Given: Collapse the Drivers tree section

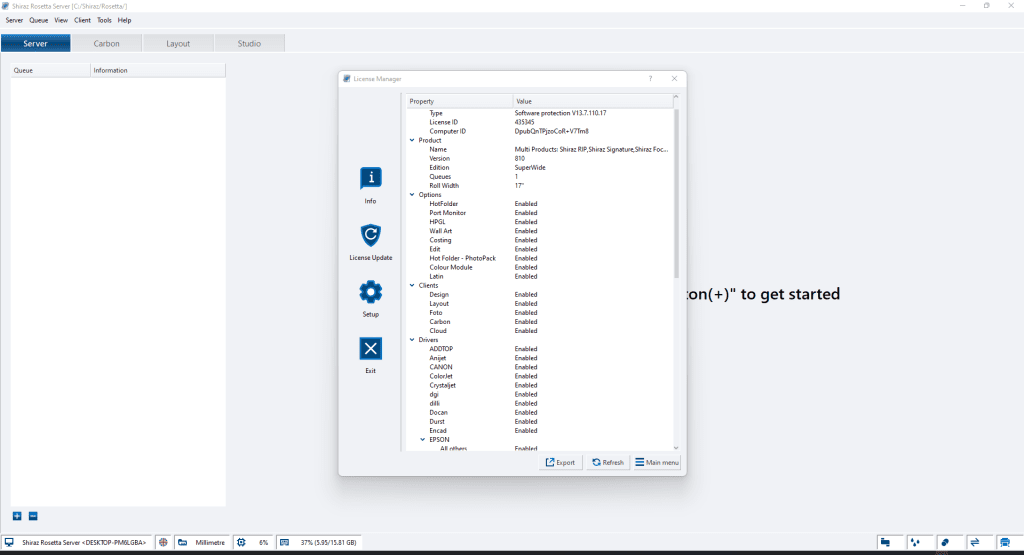Looking at the screenshot, I should (412, 340).
